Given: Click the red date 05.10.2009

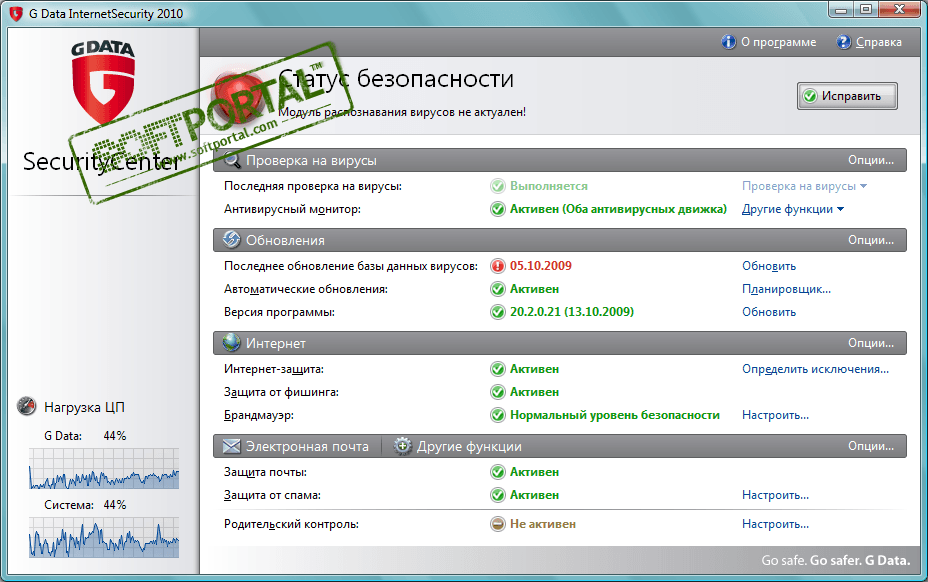Looking at the screenshot, I should click(541, 266).
